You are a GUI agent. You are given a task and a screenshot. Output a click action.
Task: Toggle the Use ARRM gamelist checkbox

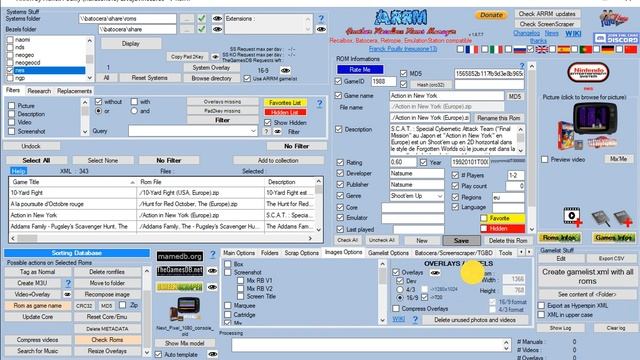tap(247, 78)
